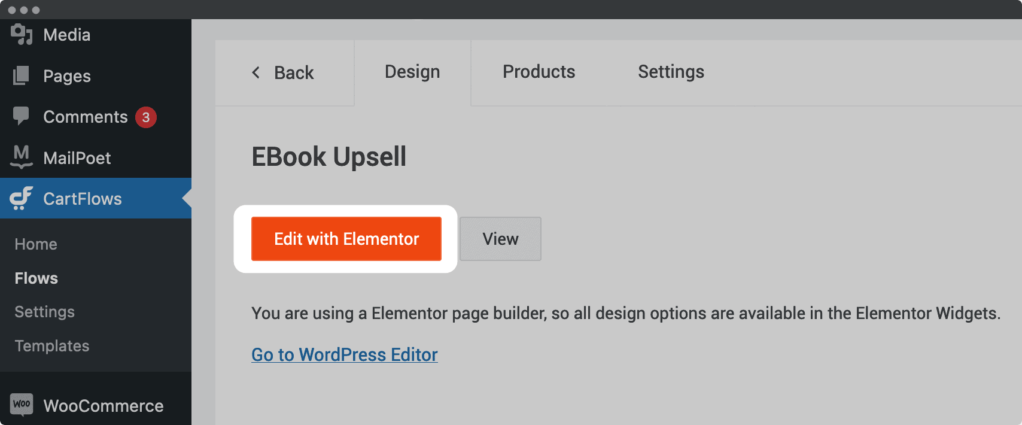Click the Pages icon in sidebar

[x=21, y=76]
